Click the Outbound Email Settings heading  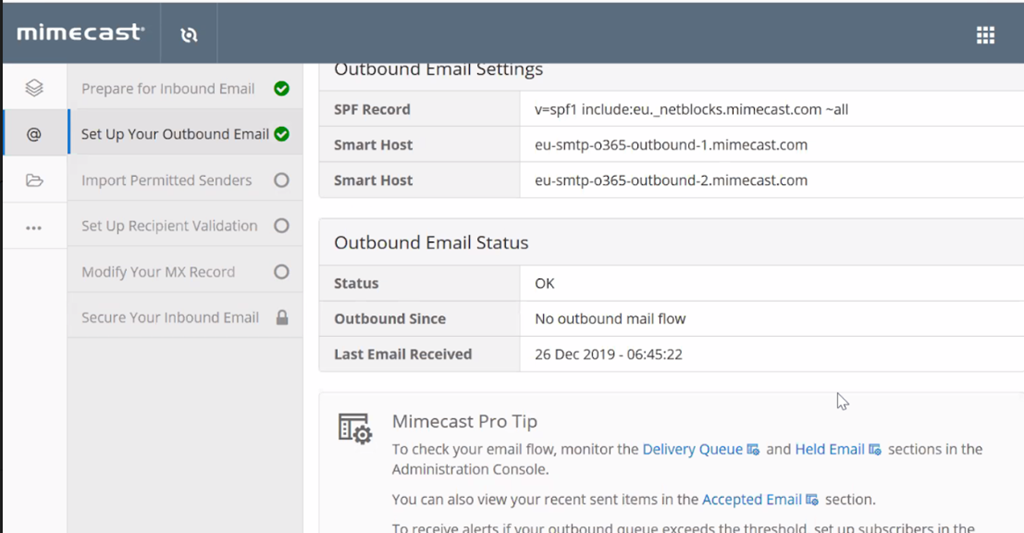(438, 70)
